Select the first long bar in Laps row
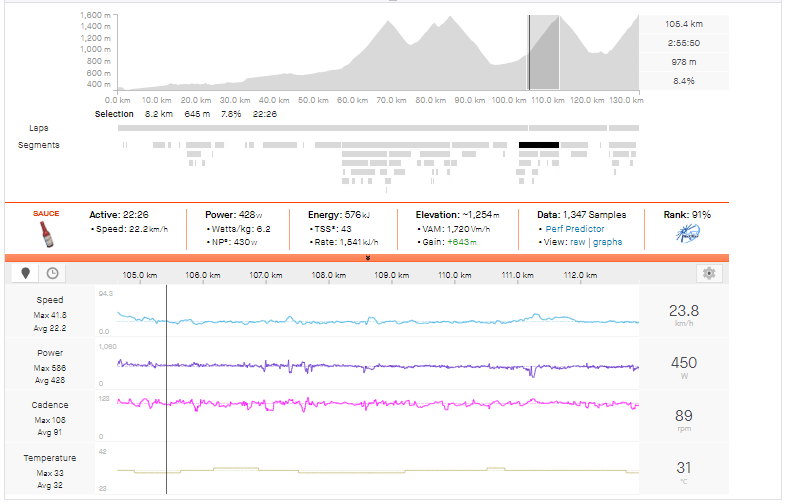Image resolution: width=787 pixels, height=503 pixels. click(x=322, y=128)
